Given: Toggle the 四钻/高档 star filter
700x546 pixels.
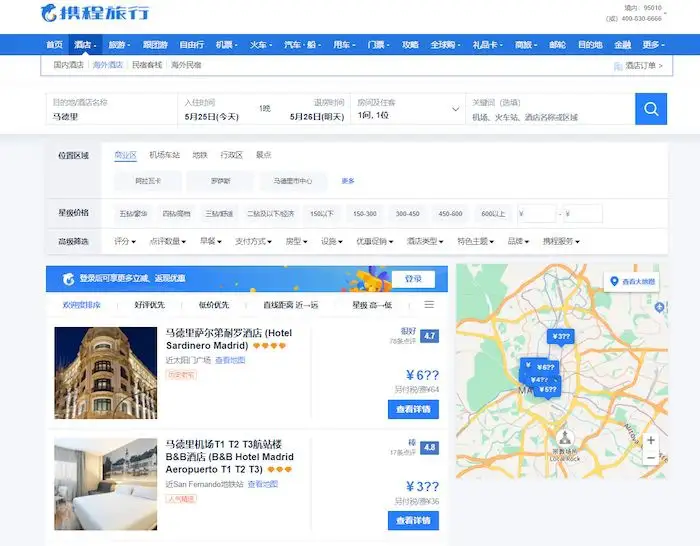Looking at the screenshot, I should (x=176, y=214).
